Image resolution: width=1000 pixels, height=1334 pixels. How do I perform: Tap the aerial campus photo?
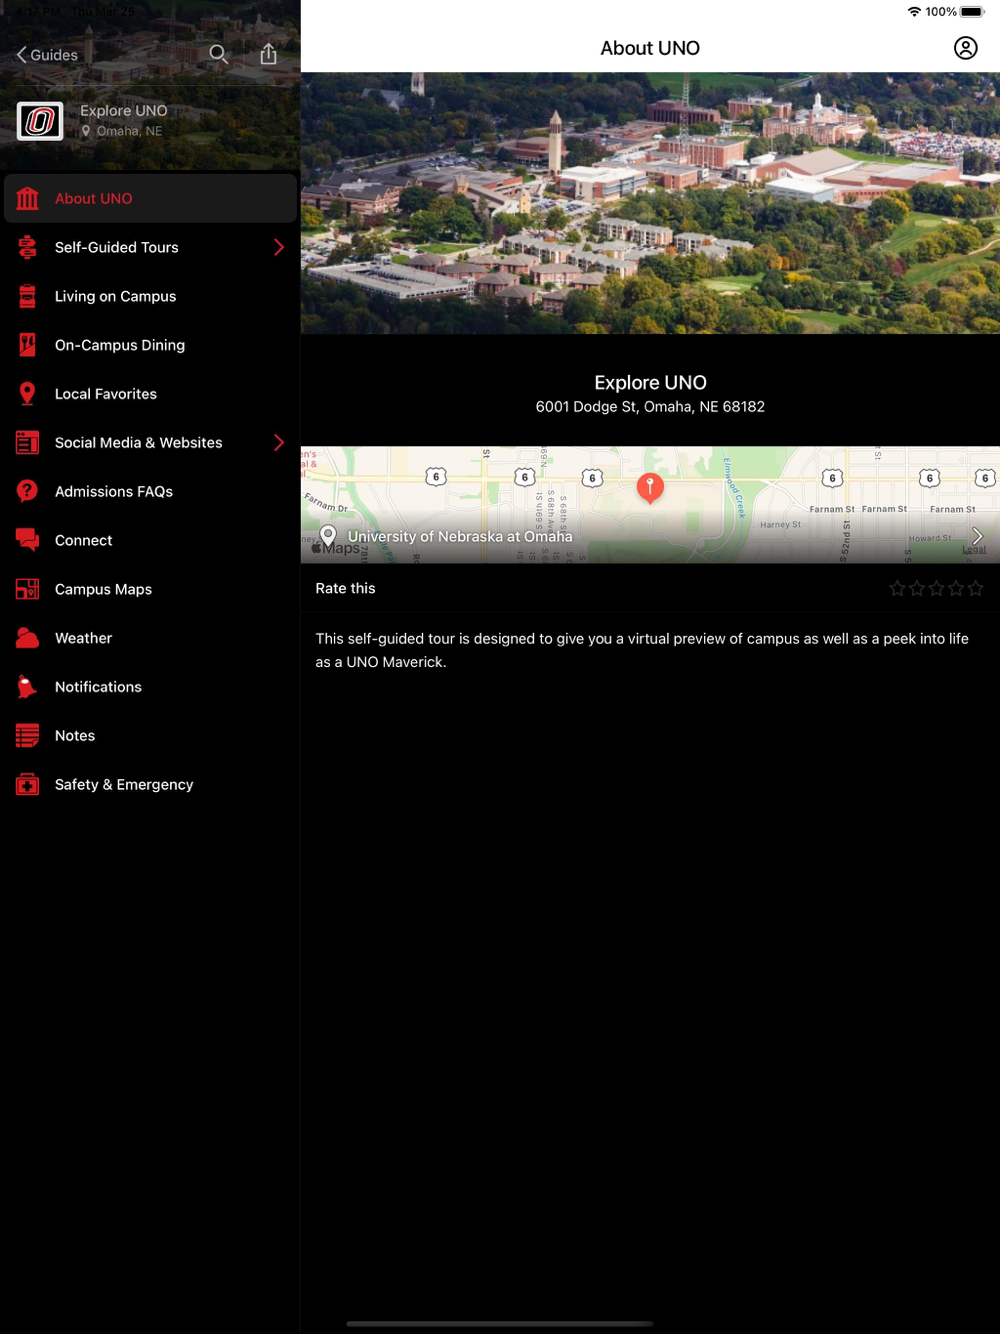[x=650, y=203]
